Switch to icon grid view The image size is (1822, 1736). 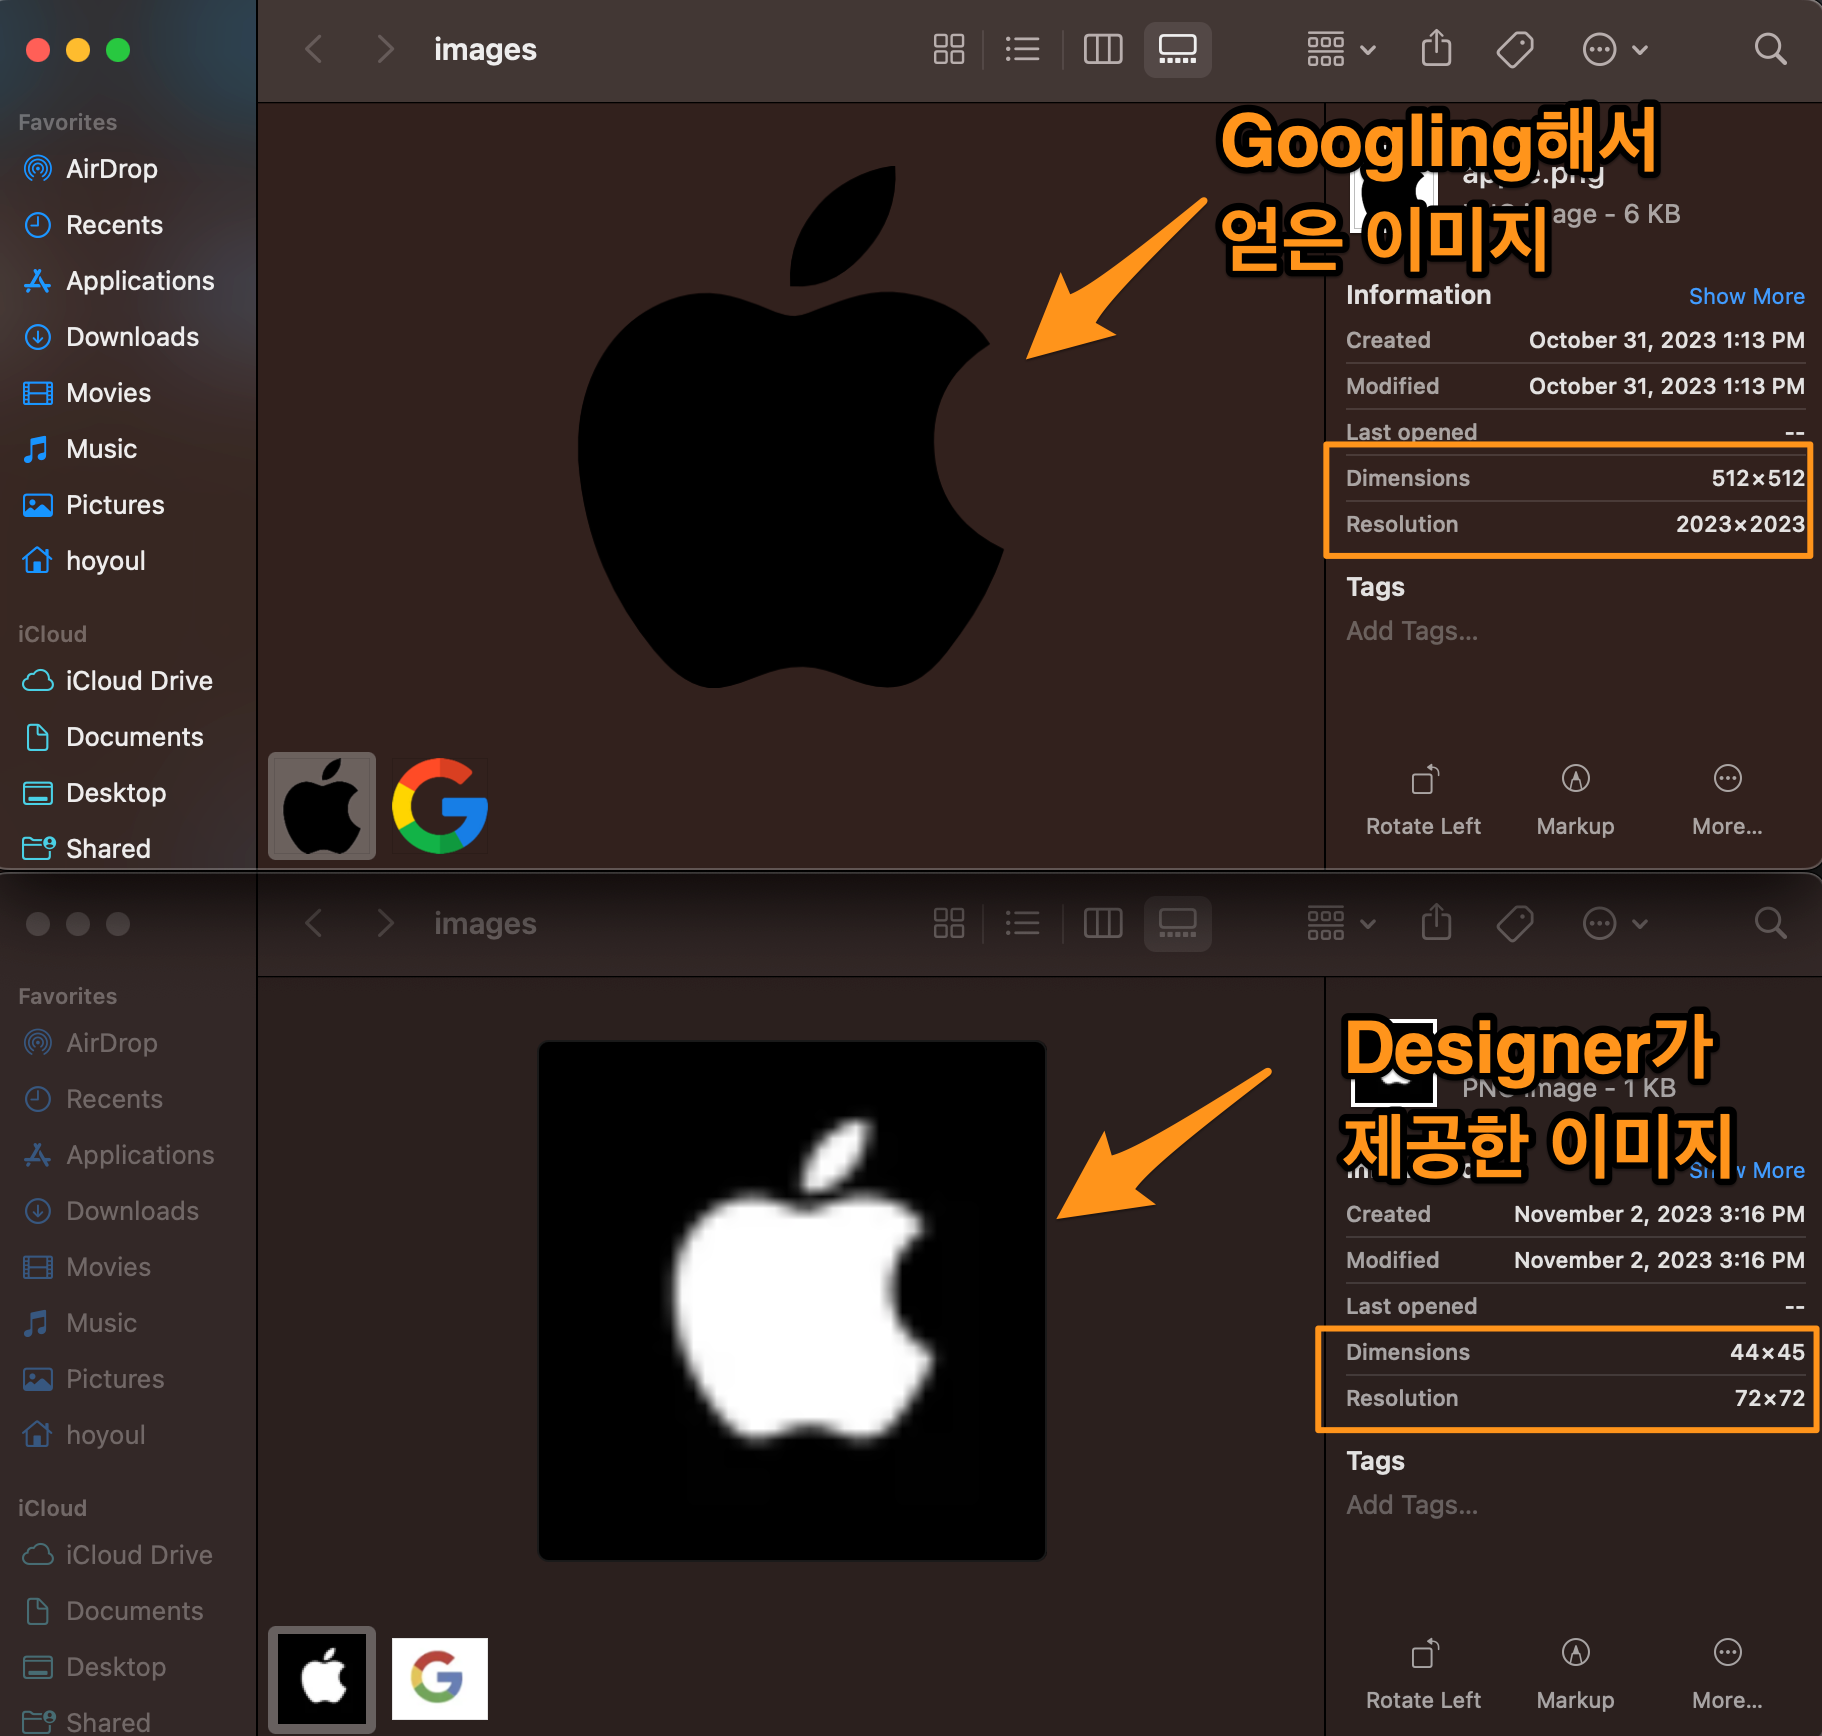[948, 49]
